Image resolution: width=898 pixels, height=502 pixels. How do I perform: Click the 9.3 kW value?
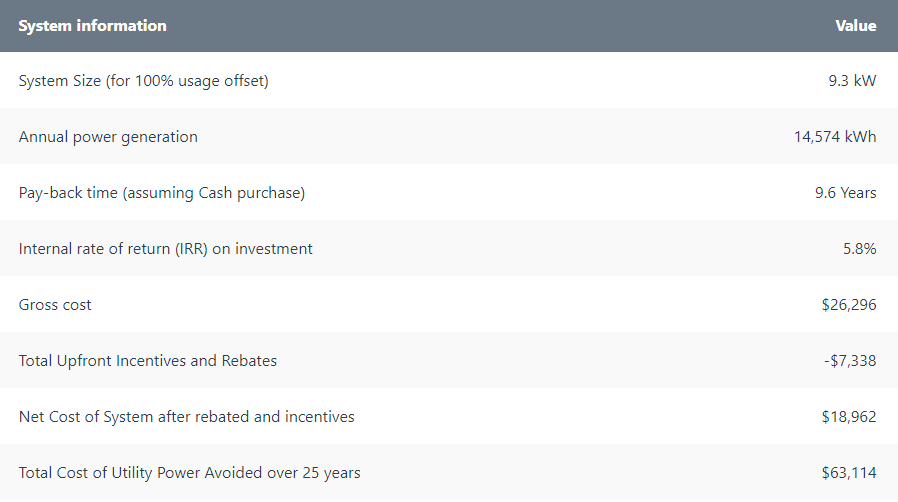tap(852, 81)
